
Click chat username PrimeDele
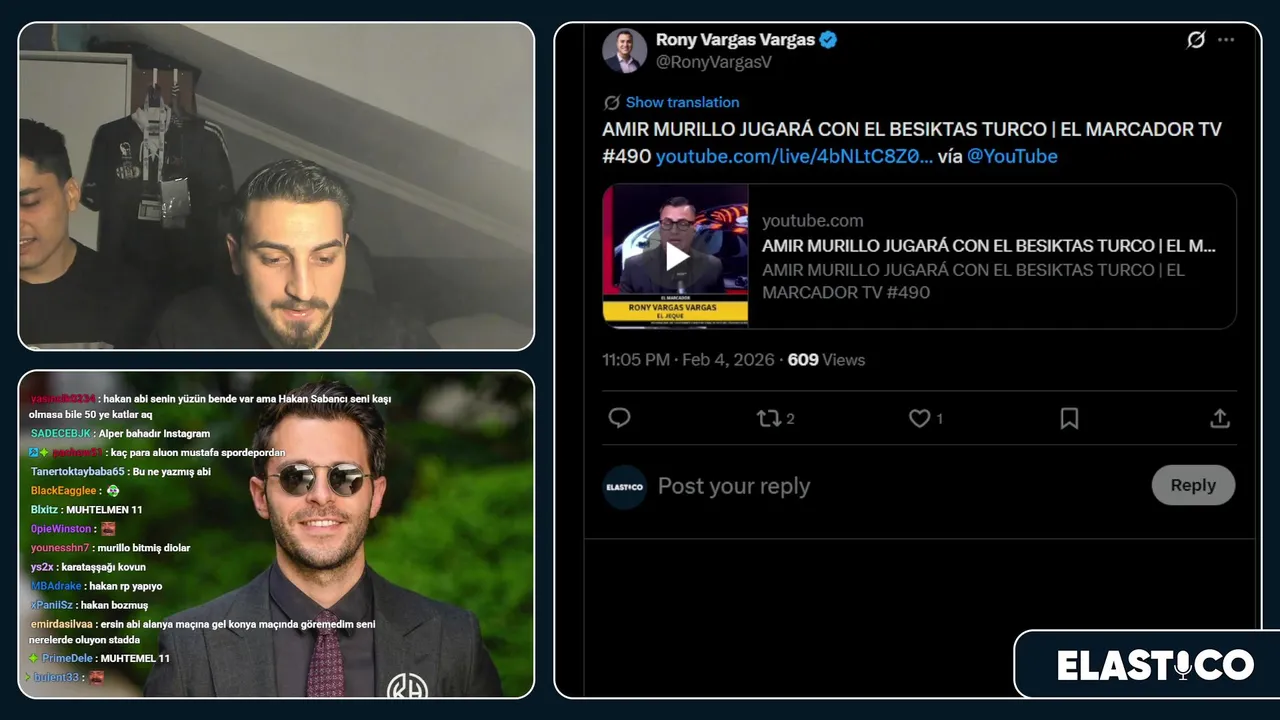point(67,658)
